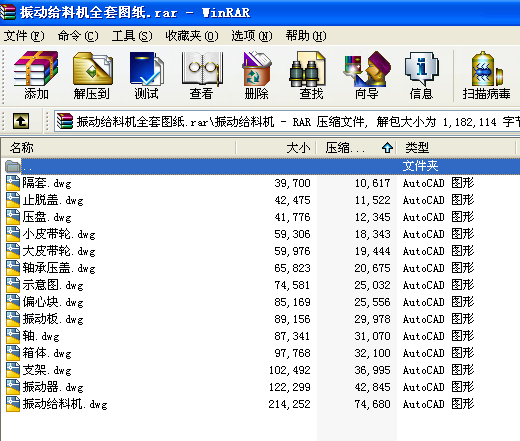Screen dimensions: 520x441
Task: Click size value 102,492
Action: click(289, 370)
